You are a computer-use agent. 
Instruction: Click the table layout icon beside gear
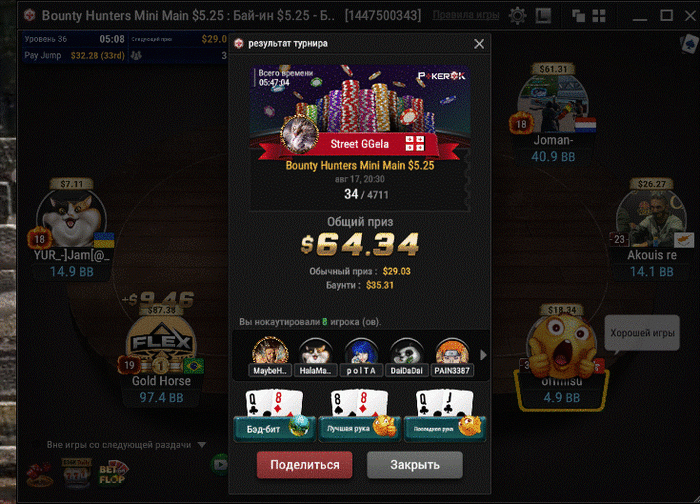543,16
